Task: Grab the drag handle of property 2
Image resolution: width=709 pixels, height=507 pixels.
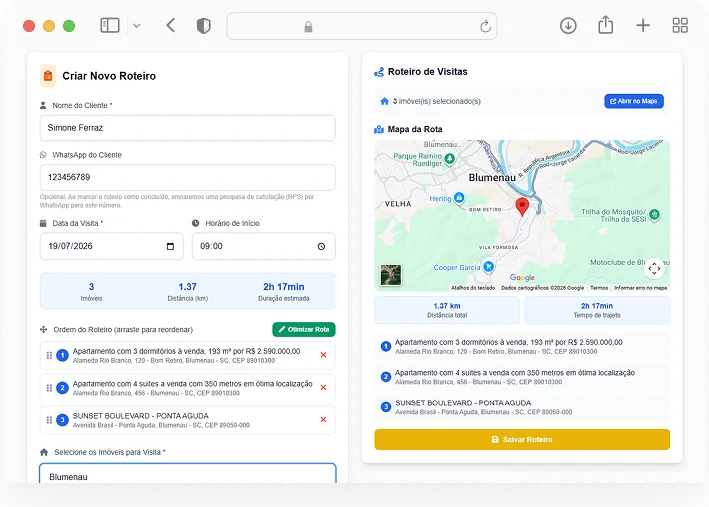Action: 49,388
